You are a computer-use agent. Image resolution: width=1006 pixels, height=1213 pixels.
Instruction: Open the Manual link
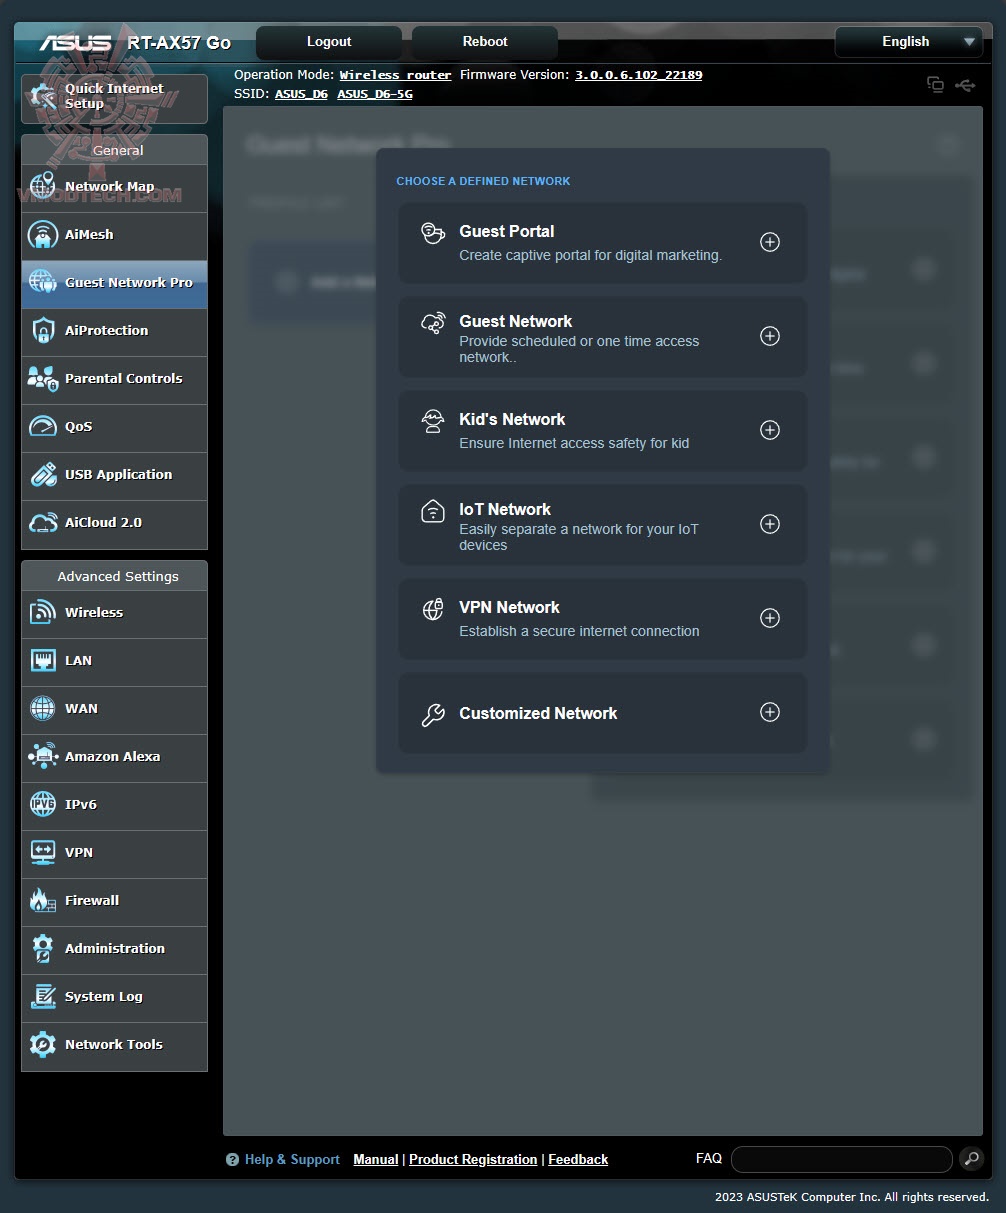point(376,1159)
